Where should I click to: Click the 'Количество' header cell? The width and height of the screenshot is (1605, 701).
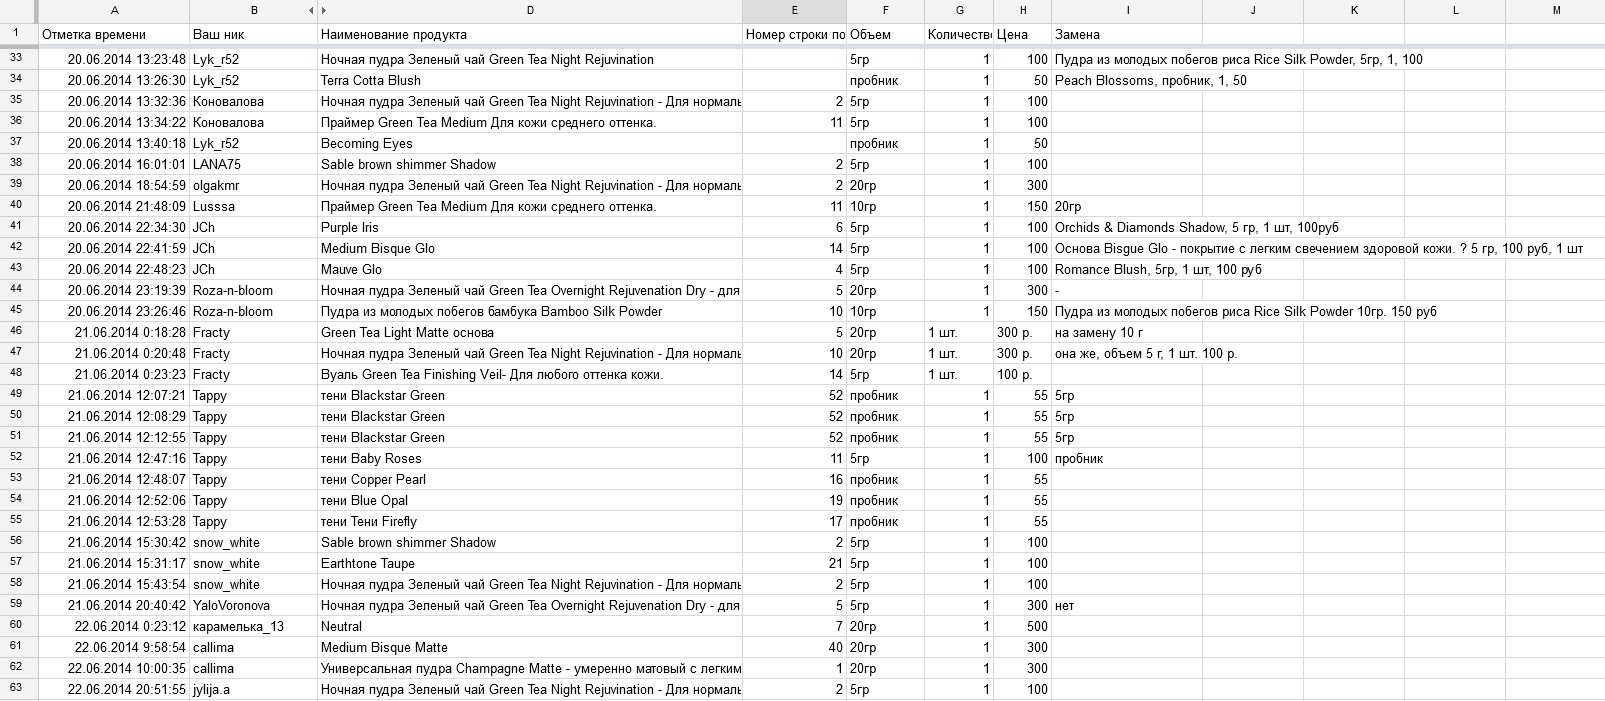tap(959, 34)
